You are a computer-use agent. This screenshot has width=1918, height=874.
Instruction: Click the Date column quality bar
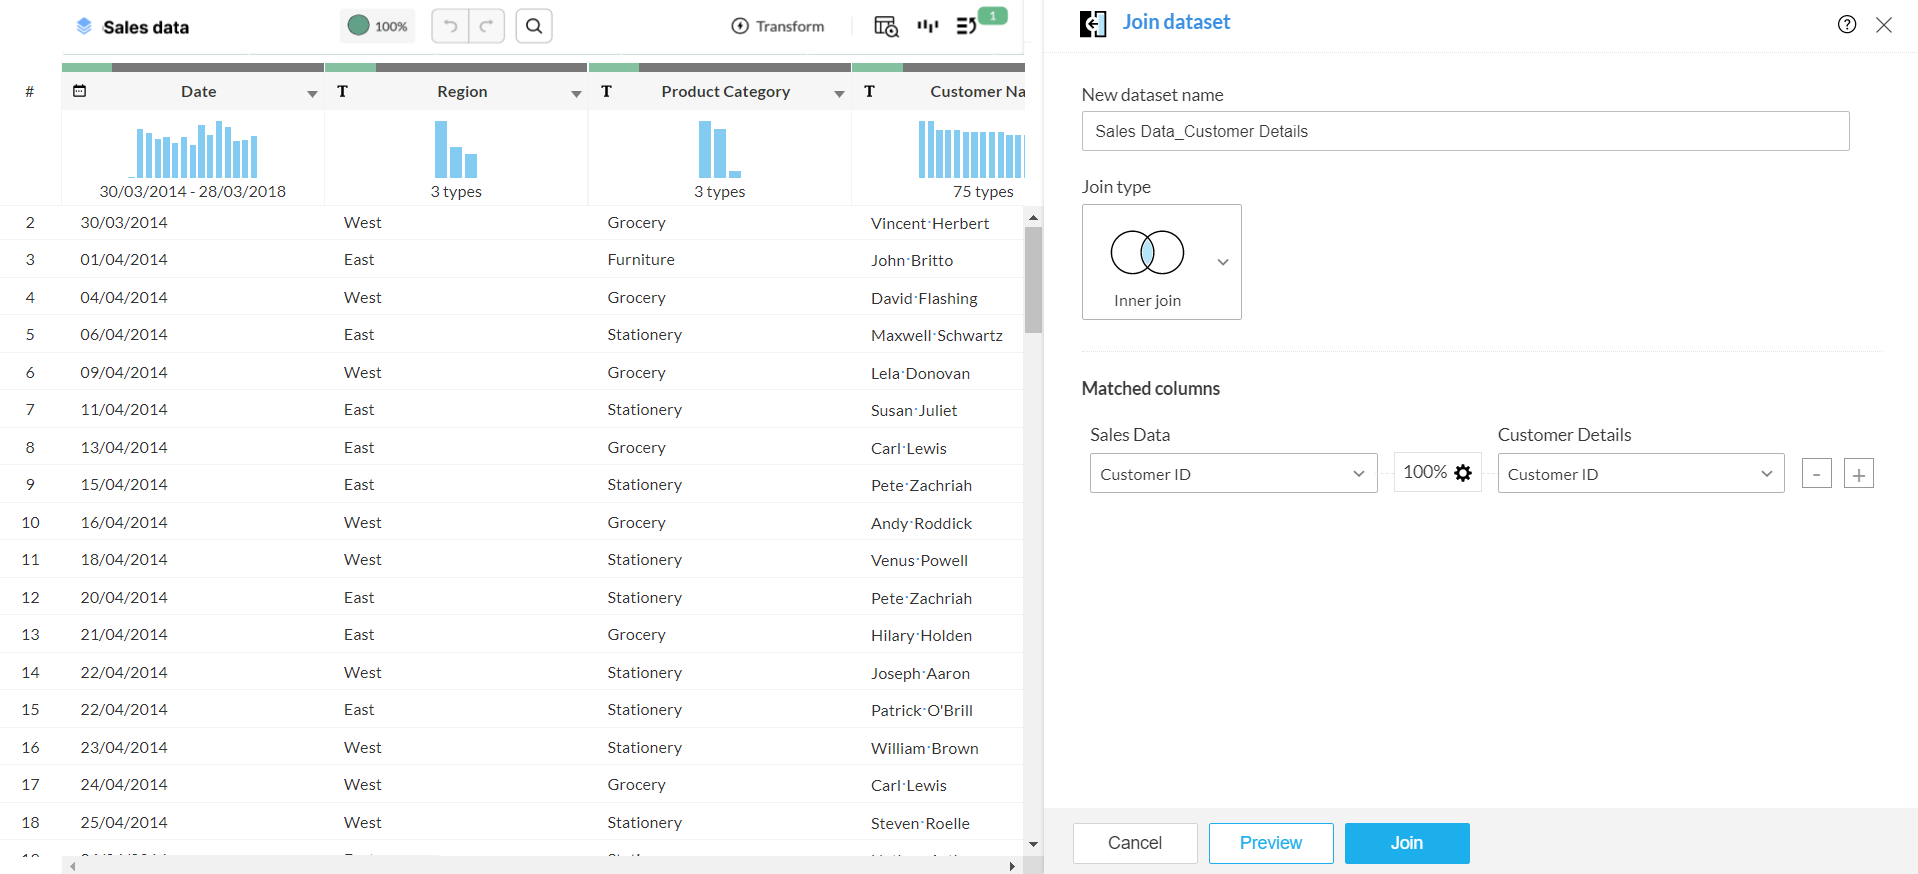[193, 68]
